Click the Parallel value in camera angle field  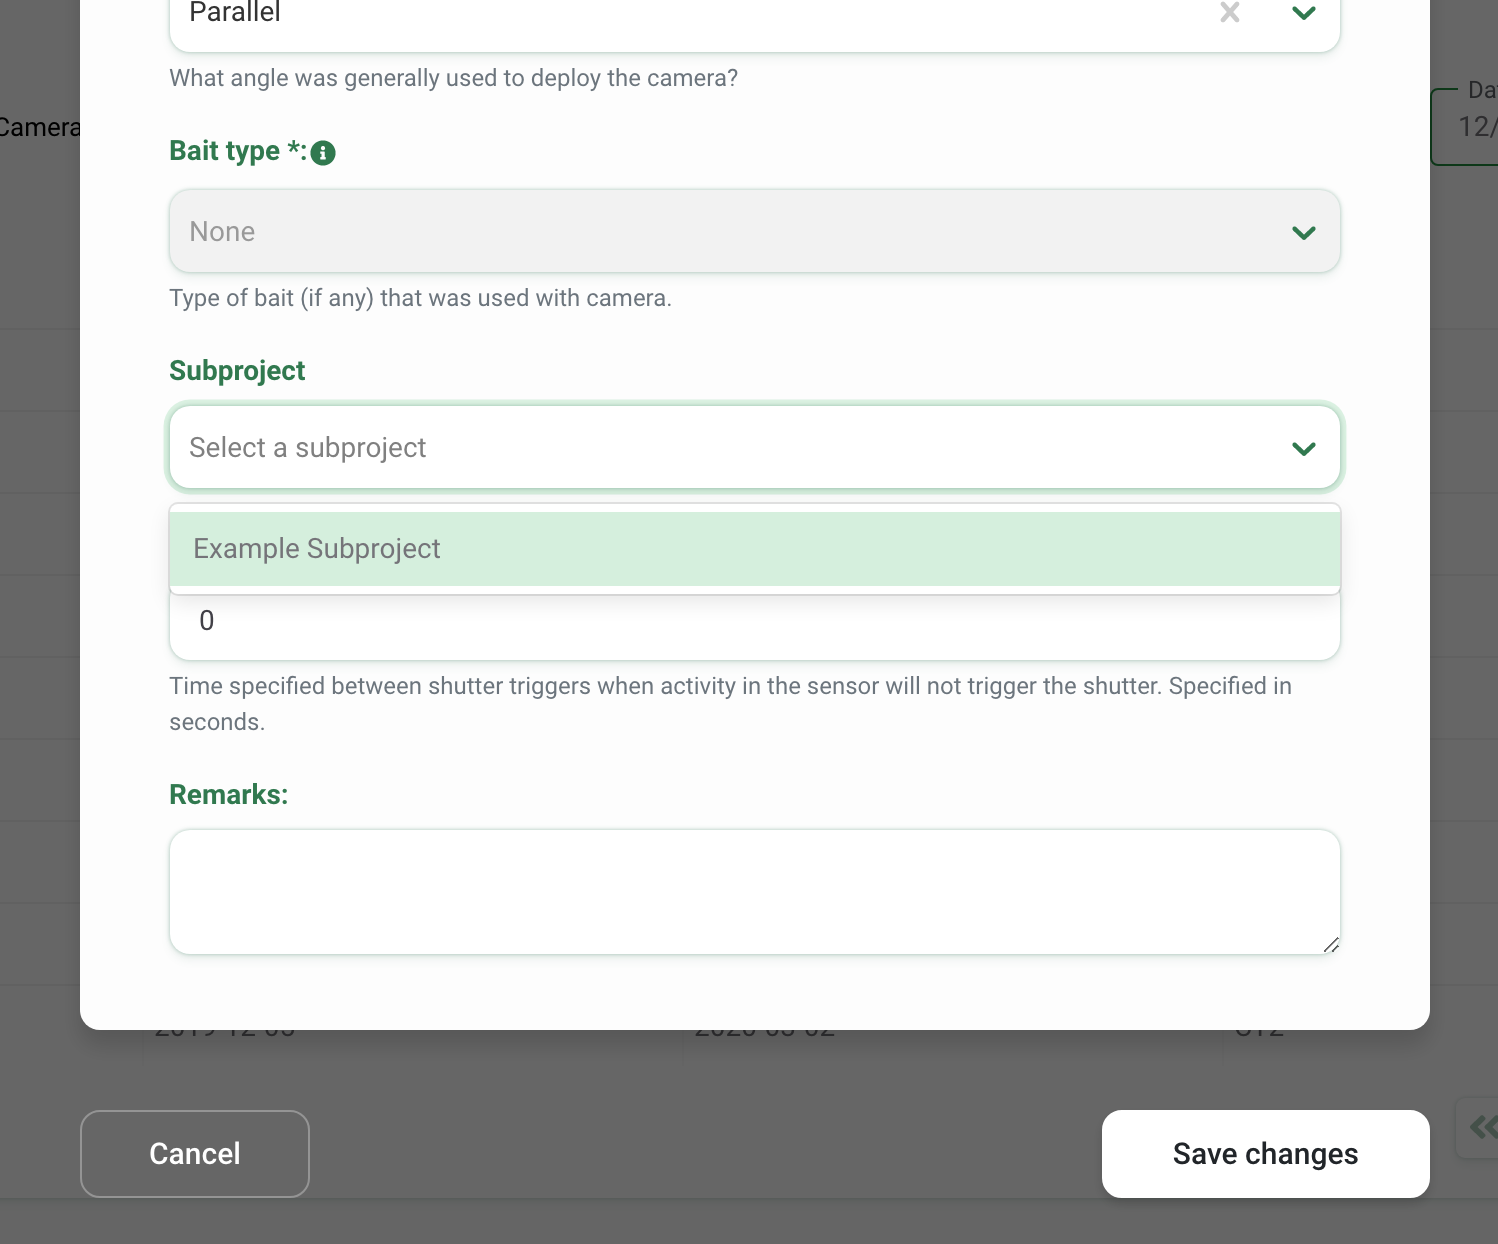tap(235, 12)
